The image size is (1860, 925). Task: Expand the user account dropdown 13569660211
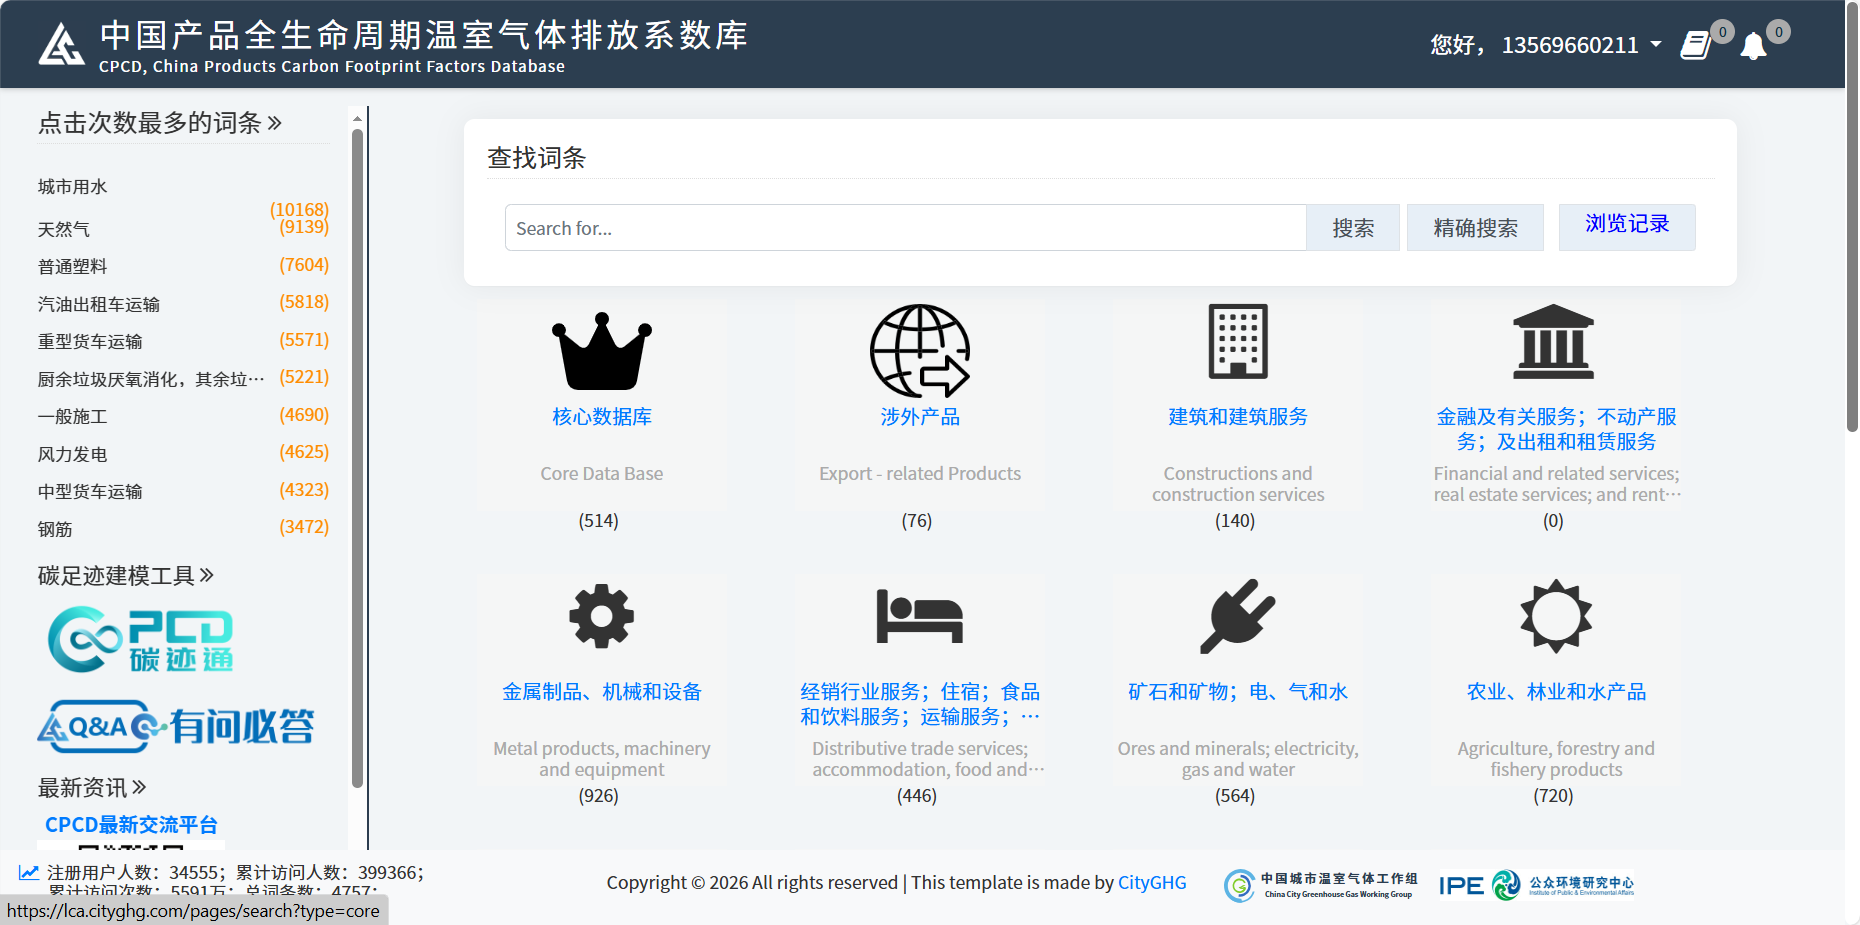coord(1580,45)
